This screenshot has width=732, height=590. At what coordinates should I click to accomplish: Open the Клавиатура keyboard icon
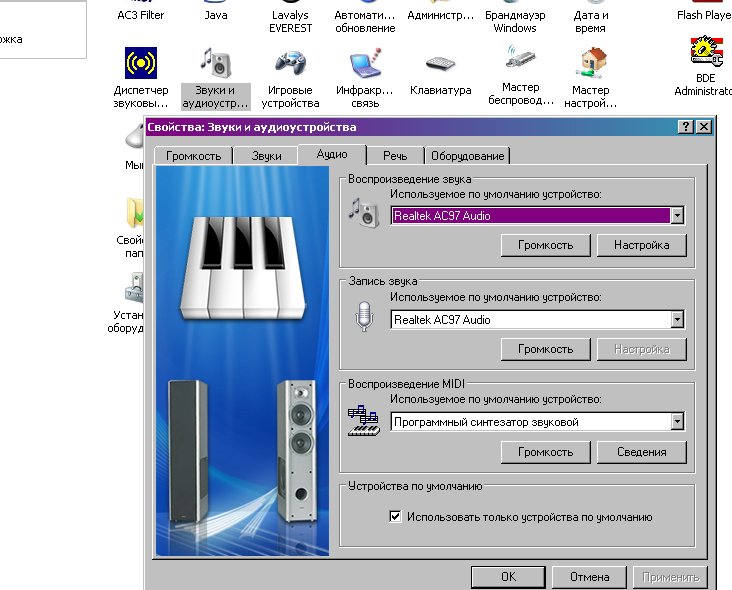click(440, 63)
